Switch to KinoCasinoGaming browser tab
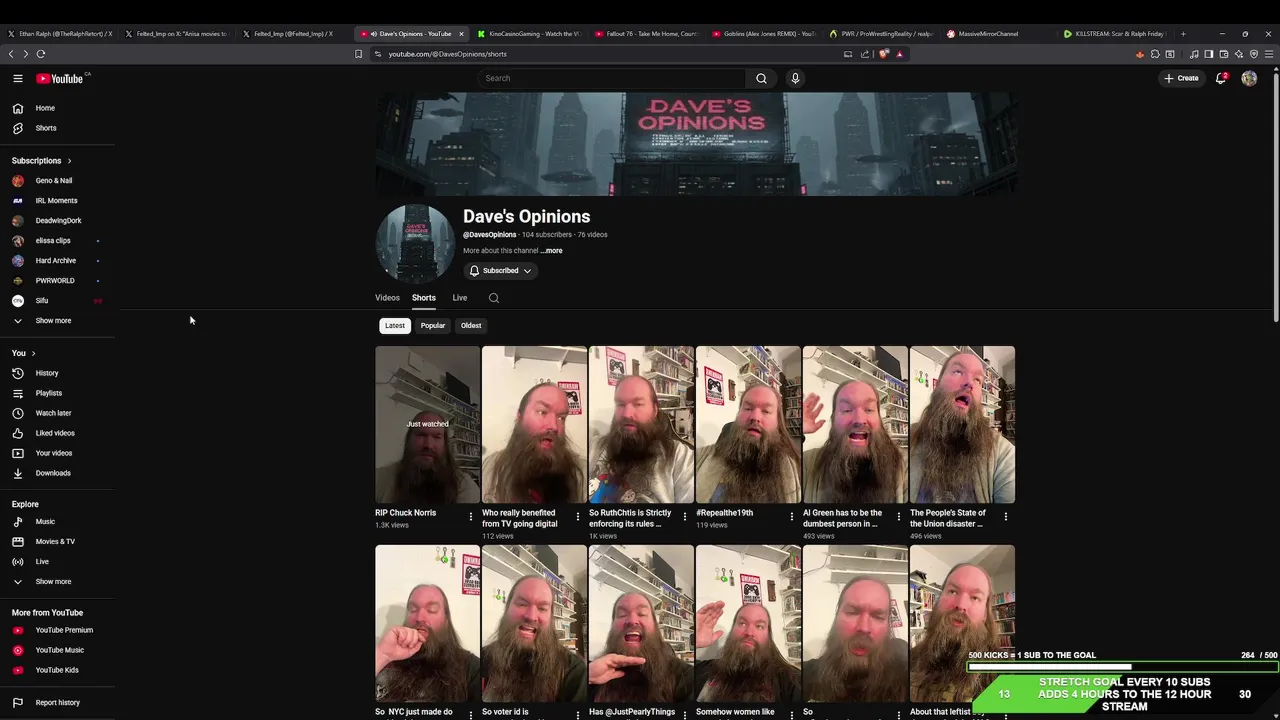1280x720 pixels. (528, 34)
